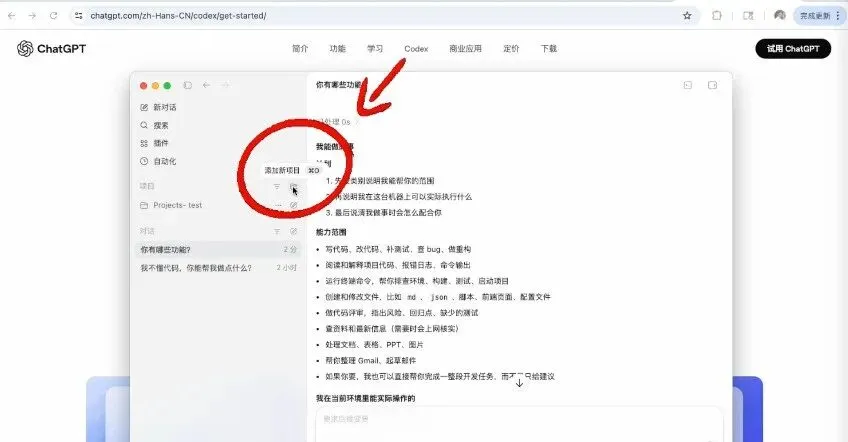Open the 简介 nav item
This screenshot has width=848, height=442.
[x=300, y=49]
